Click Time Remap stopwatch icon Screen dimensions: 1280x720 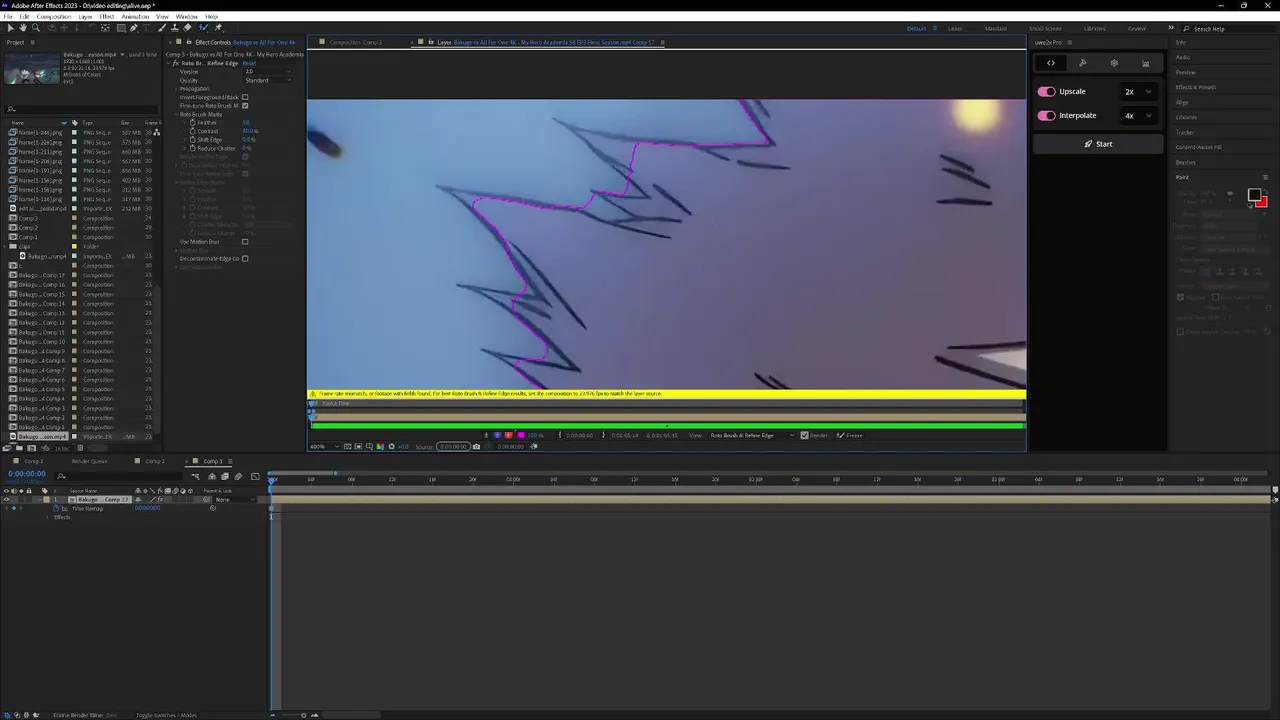[56, 508]
